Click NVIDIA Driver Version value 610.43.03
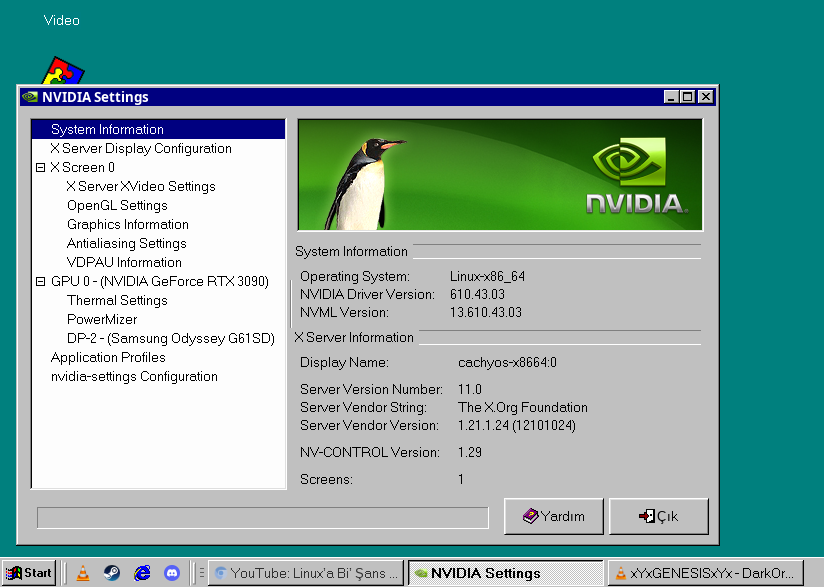Screen dimensions: 824x587 click(x=477, y=294)
